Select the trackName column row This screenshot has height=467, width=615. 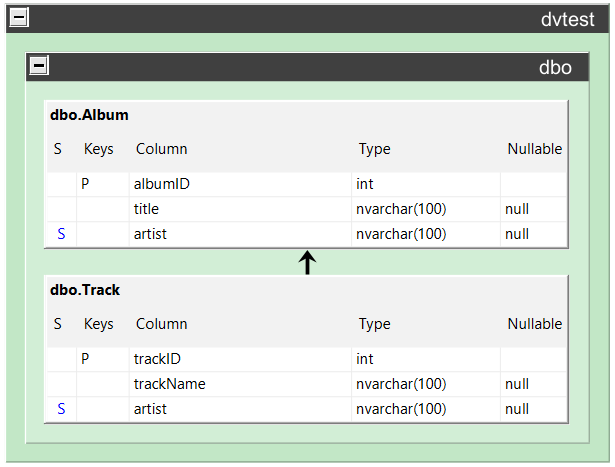click(307, 384)
